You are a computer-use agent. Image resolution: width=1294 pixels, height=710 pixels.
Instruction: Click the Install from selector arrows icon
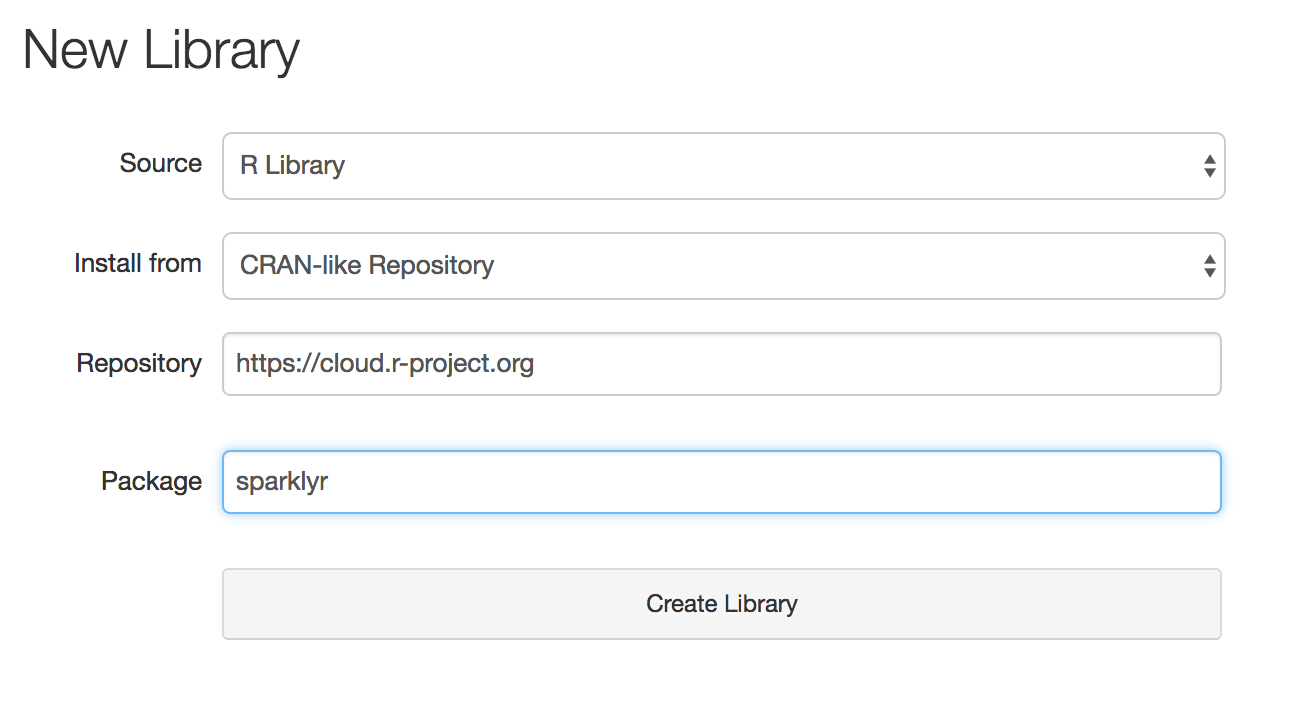(1209, 266)
